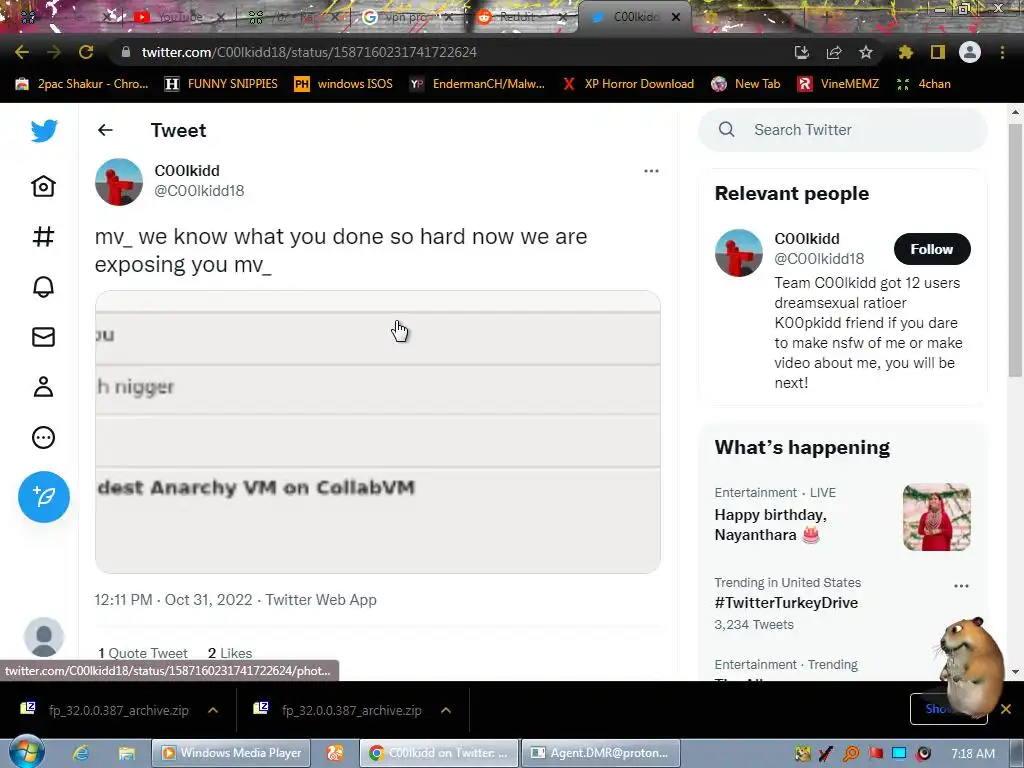Open the Notifications bell icon
Viewport: 1024px width, 768px height.
(44, 287)
